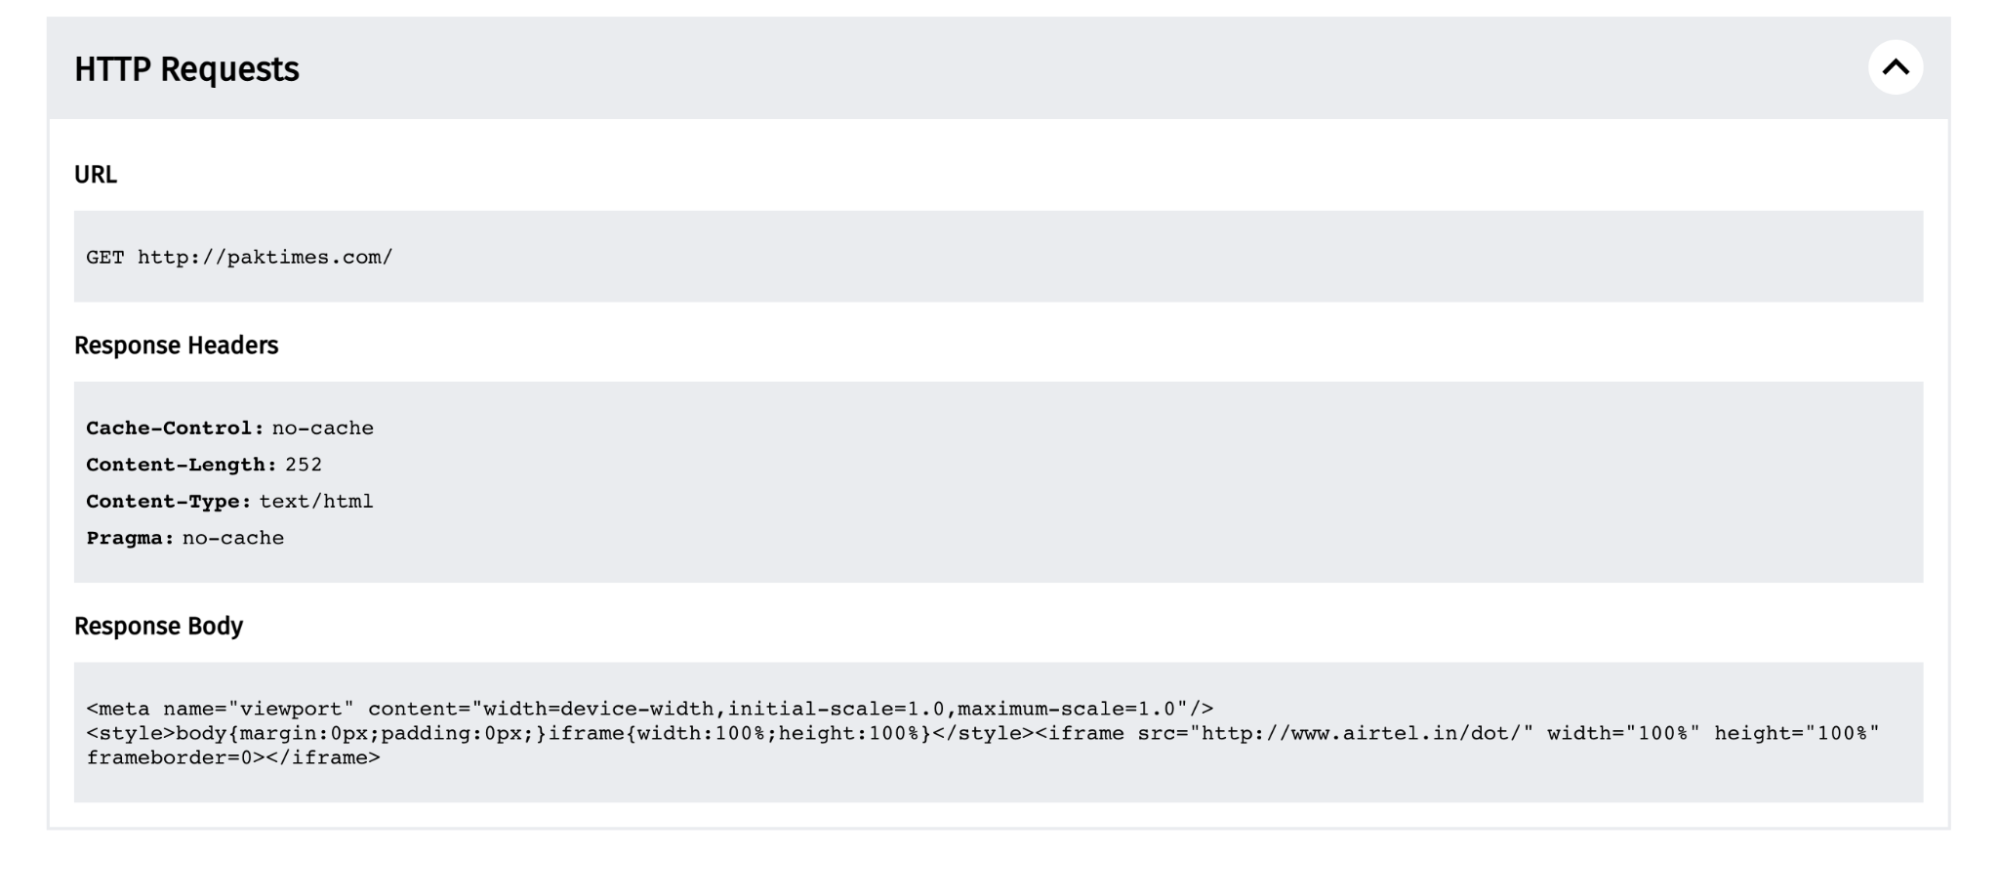Screen dimensions: 1999x870
Task: Click the frameborder=0 iframe closing line
Action: click(x=233, y=758)
